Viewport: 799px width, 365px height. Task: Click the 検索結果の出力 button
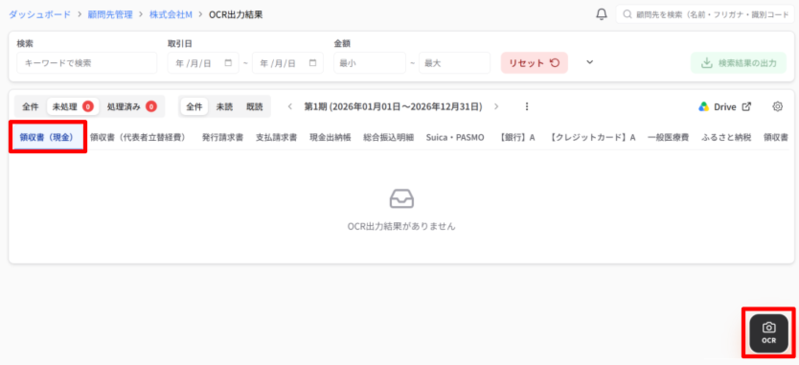[738, 63]
